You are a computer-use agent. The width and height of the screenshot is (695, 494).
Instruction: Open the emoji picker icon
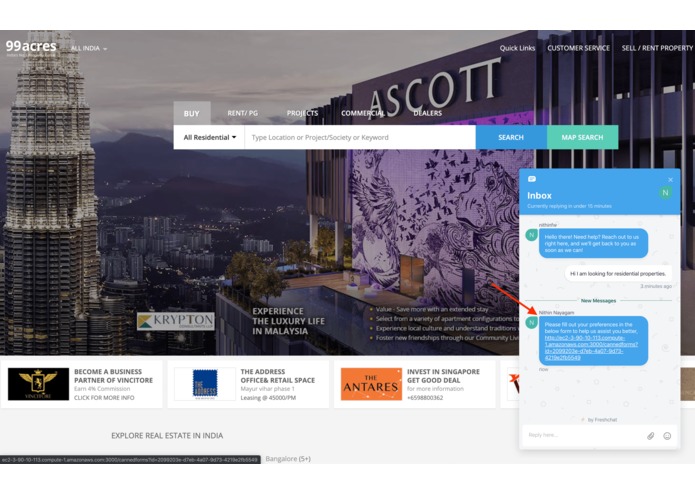coord(667,436)
